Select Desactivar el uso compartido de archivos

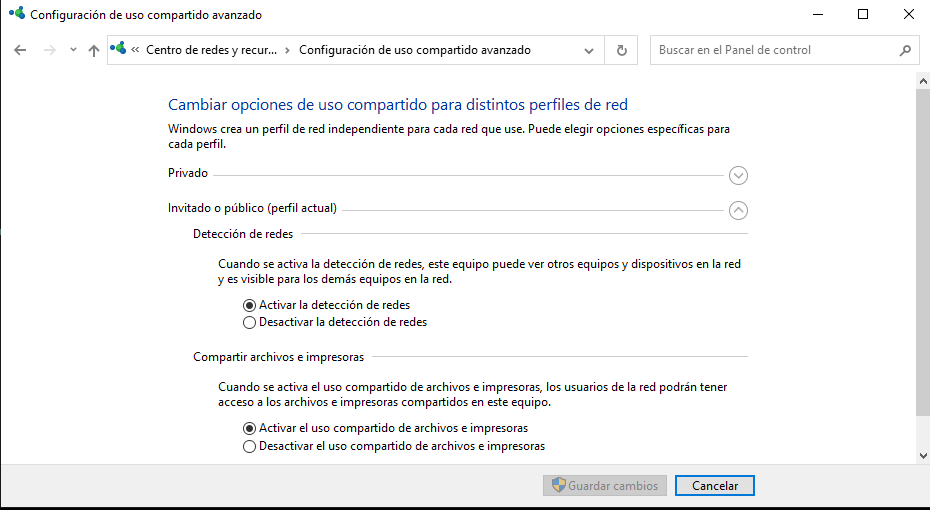pyautogui.click(x=250, y=447)
